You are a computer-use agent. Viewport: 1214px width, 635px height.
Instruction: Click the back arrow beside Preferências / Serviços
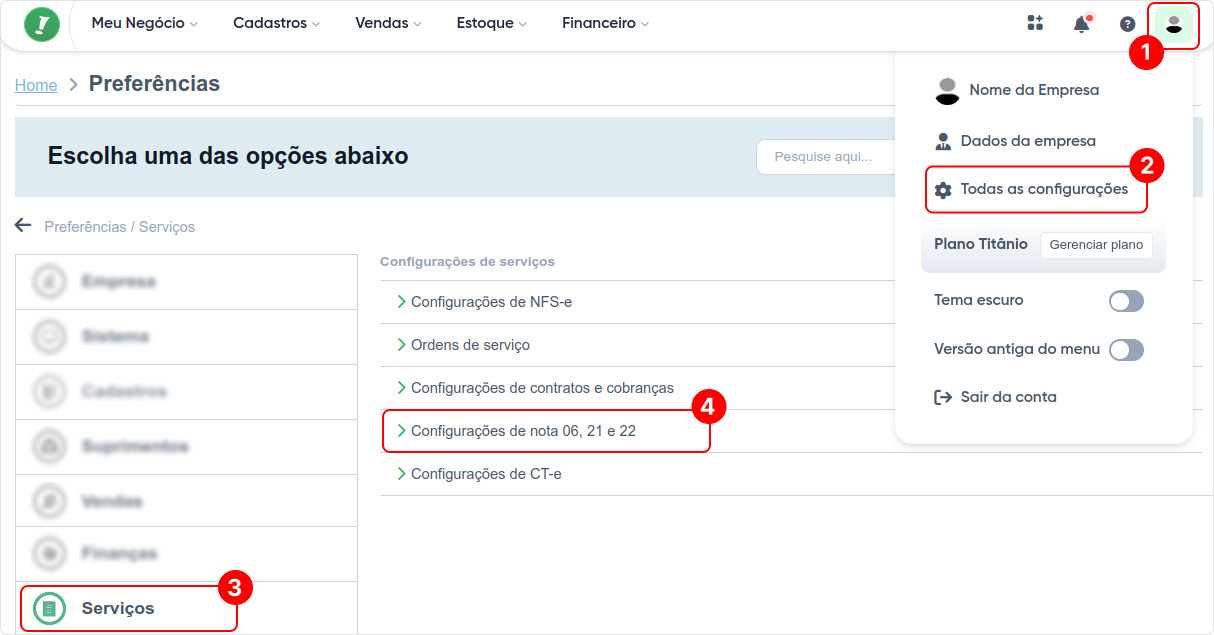click(23, 225)
